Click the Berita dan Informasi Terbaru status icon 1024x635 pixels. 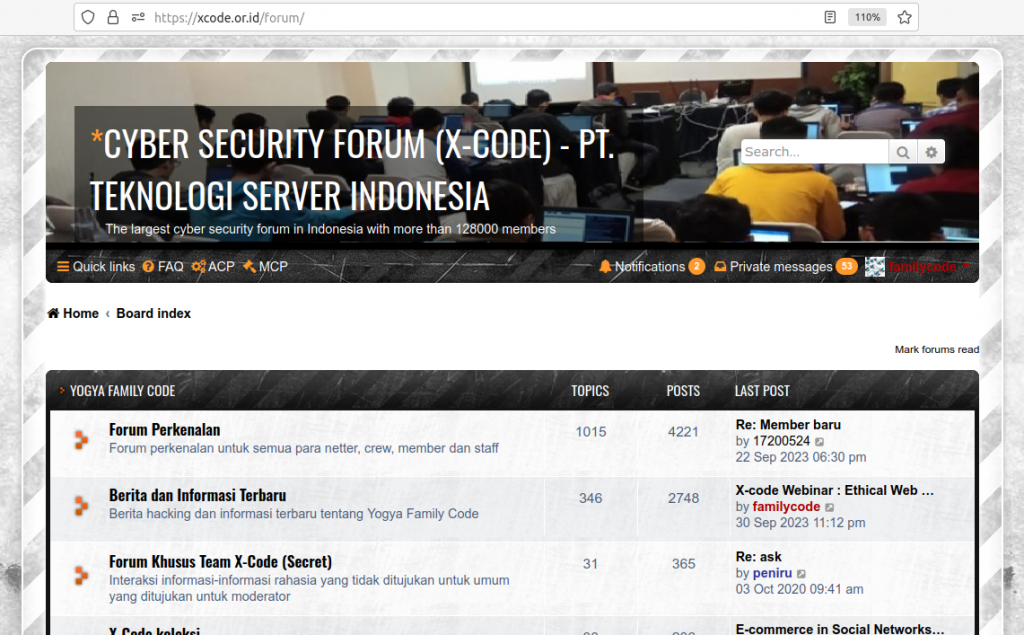tap(81, 506)
